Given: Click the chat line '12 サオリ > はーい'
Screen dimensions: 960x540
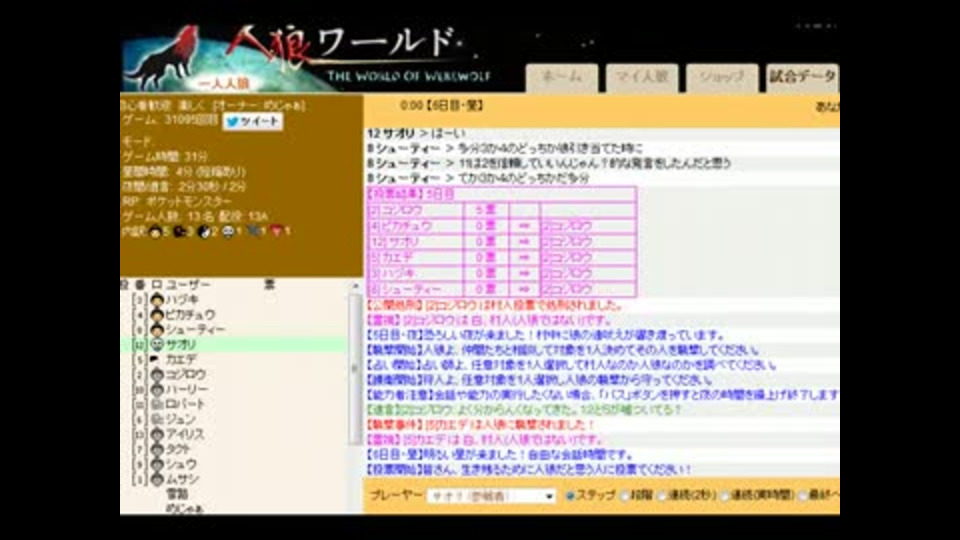Looking at the screenshot, I should 416,133.
